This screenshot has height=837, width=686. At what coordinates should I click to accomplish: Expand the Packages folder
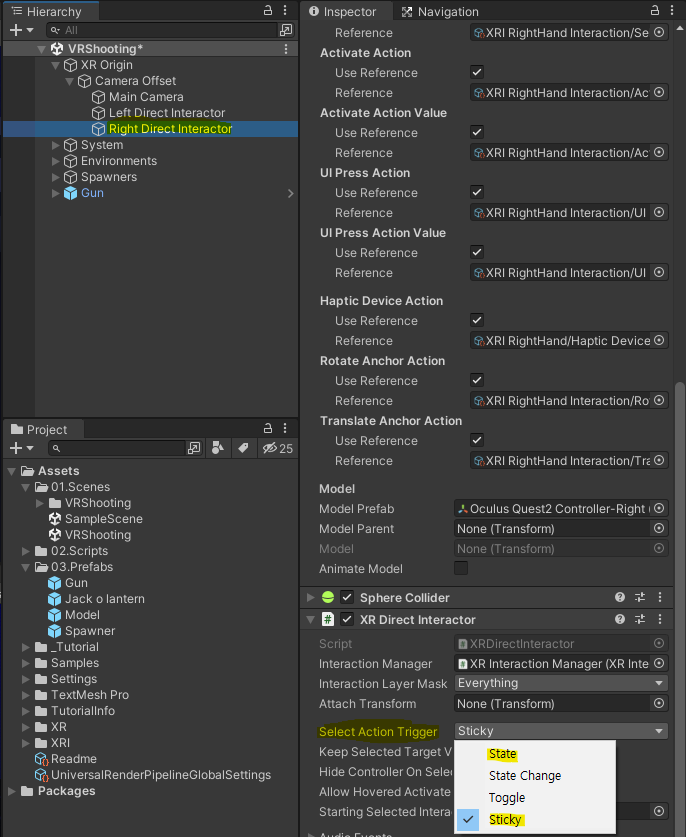point(12,791)
